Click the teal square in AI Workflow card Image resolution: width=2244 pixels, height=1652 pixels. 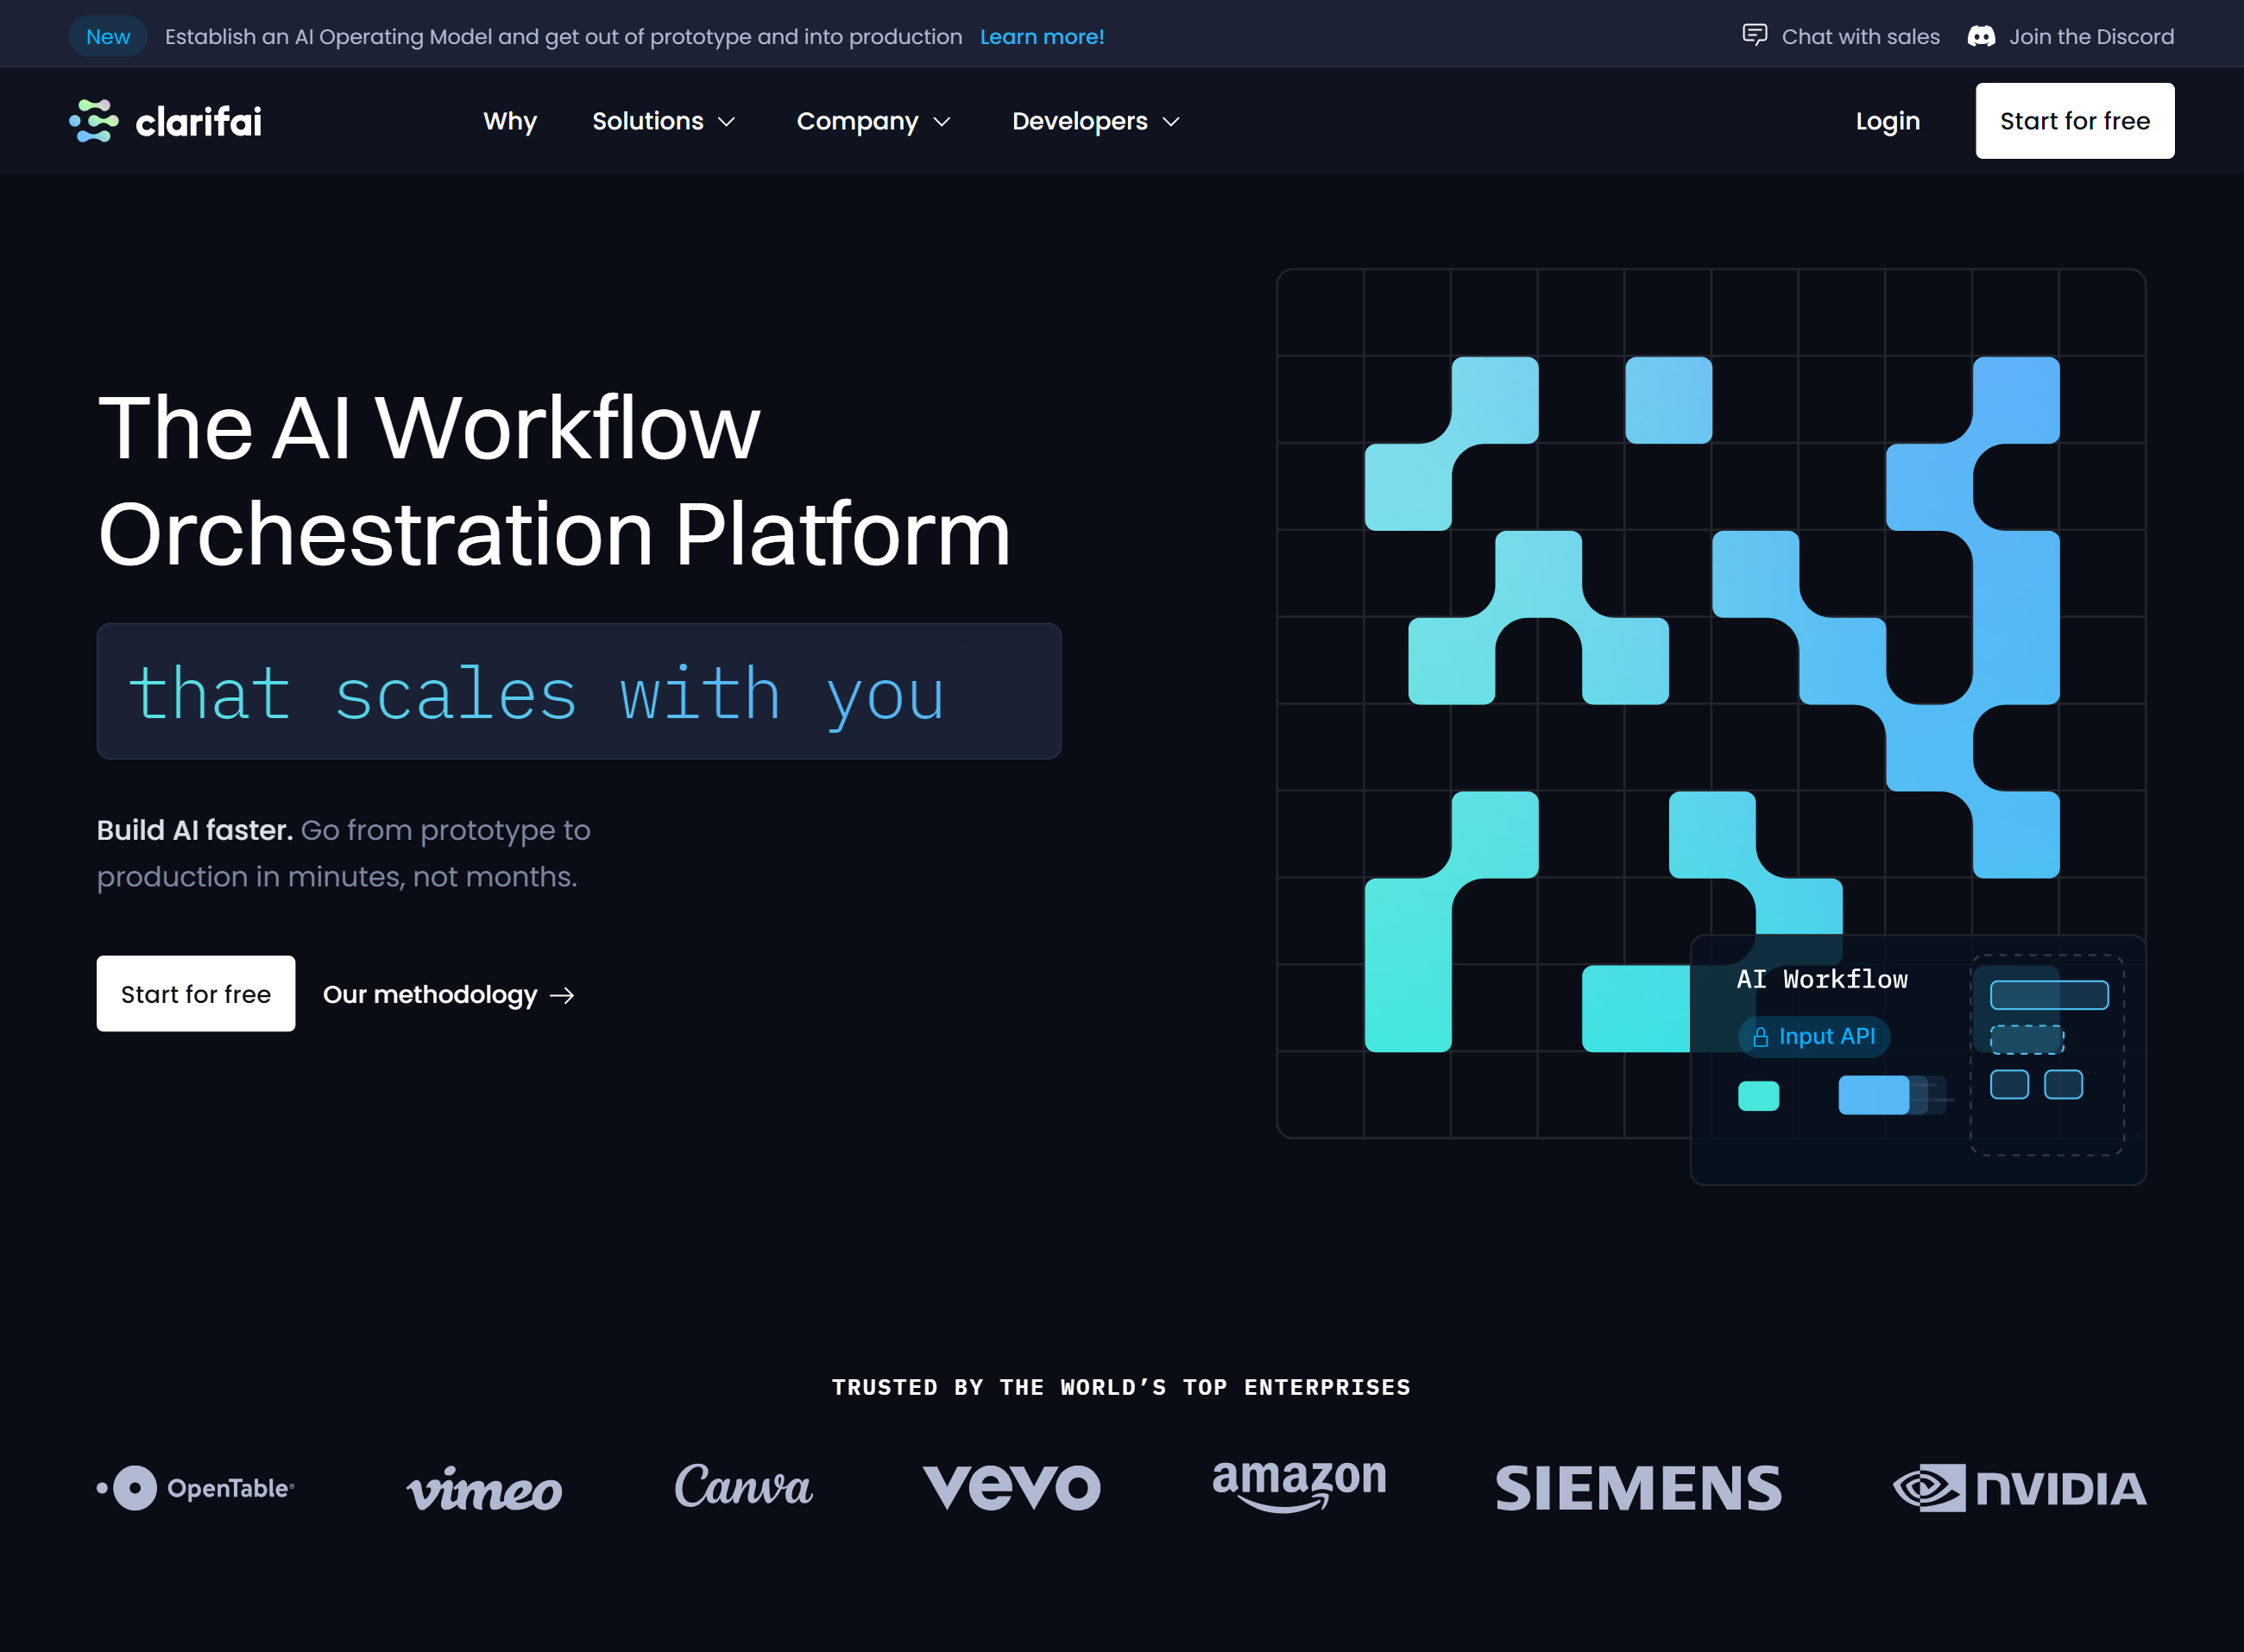click(1758, 1095)
